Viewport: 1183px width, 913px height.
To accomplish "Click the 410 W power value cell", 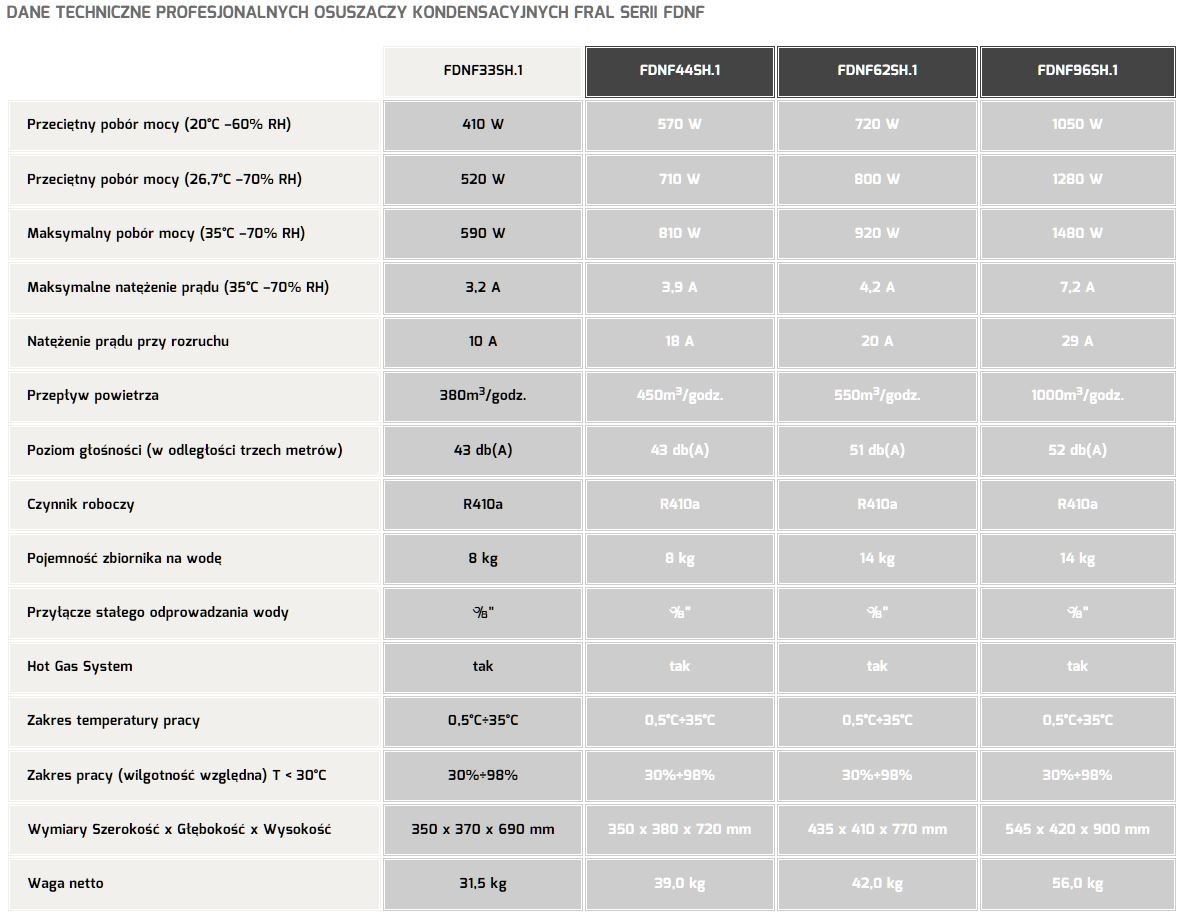I will pos(483,125).
